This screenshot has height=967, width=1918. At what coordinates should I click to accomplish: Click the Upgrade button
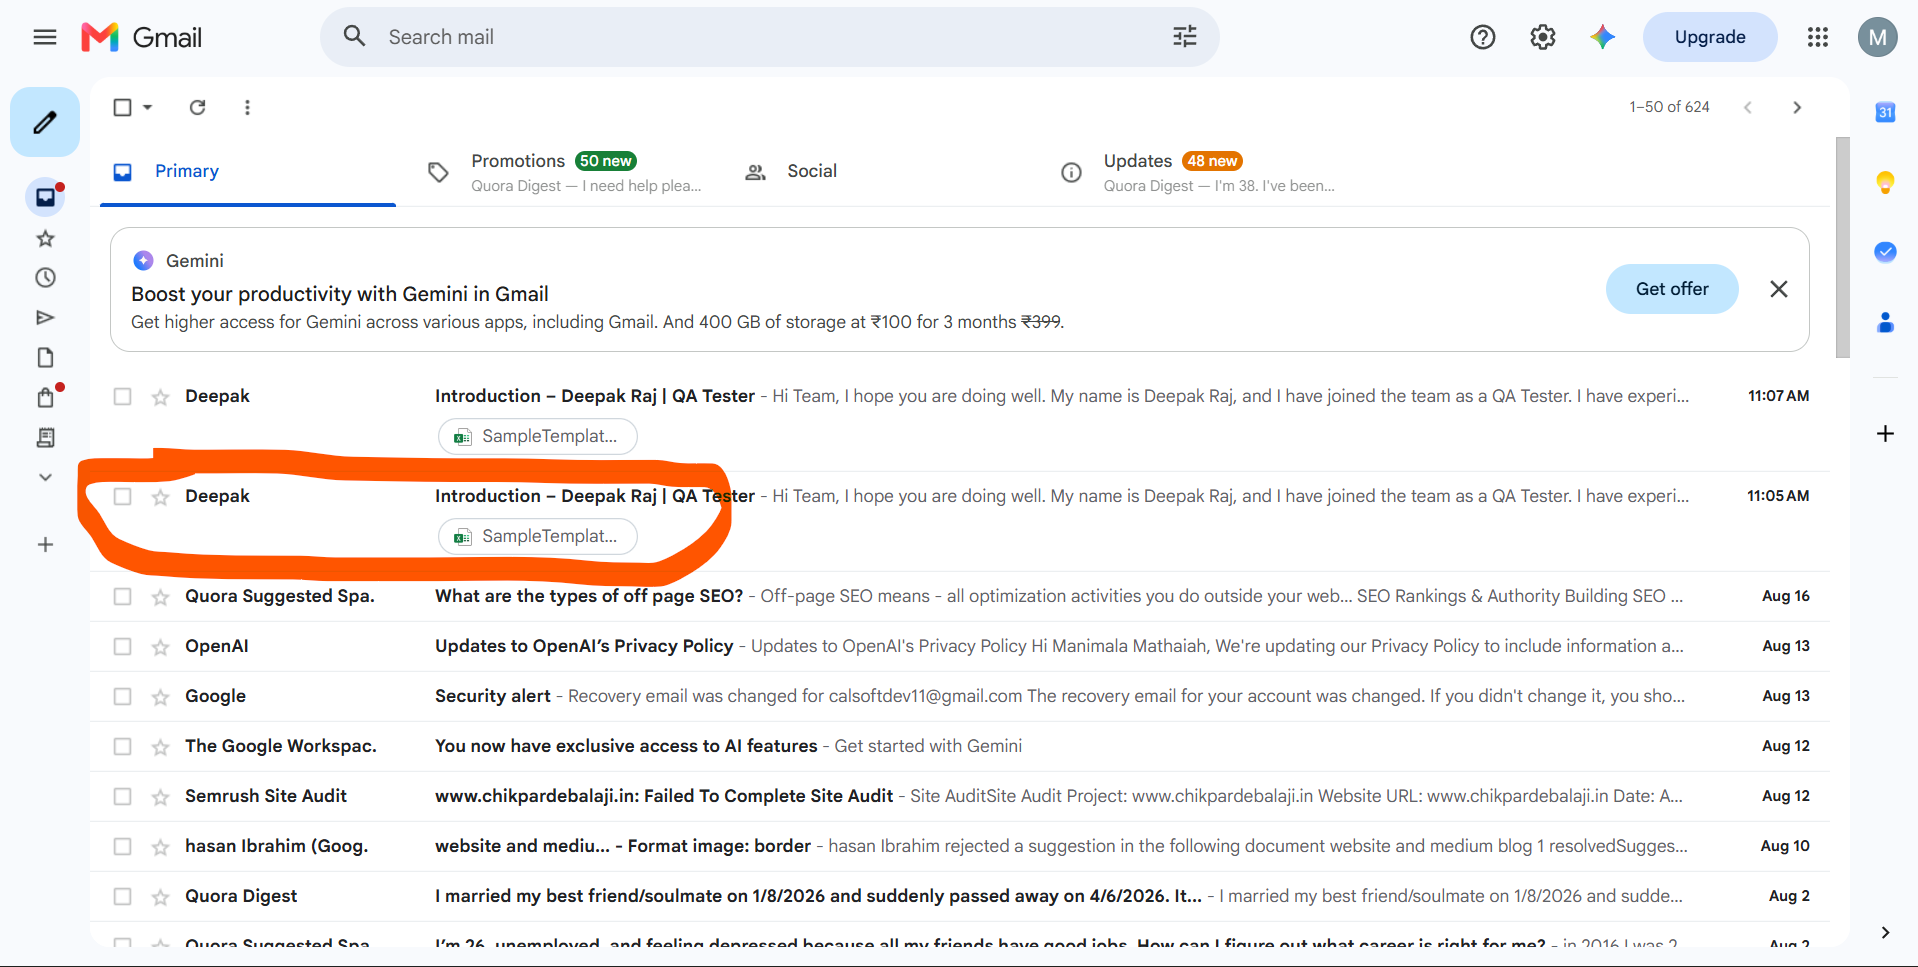click(x=1710, y=37)
